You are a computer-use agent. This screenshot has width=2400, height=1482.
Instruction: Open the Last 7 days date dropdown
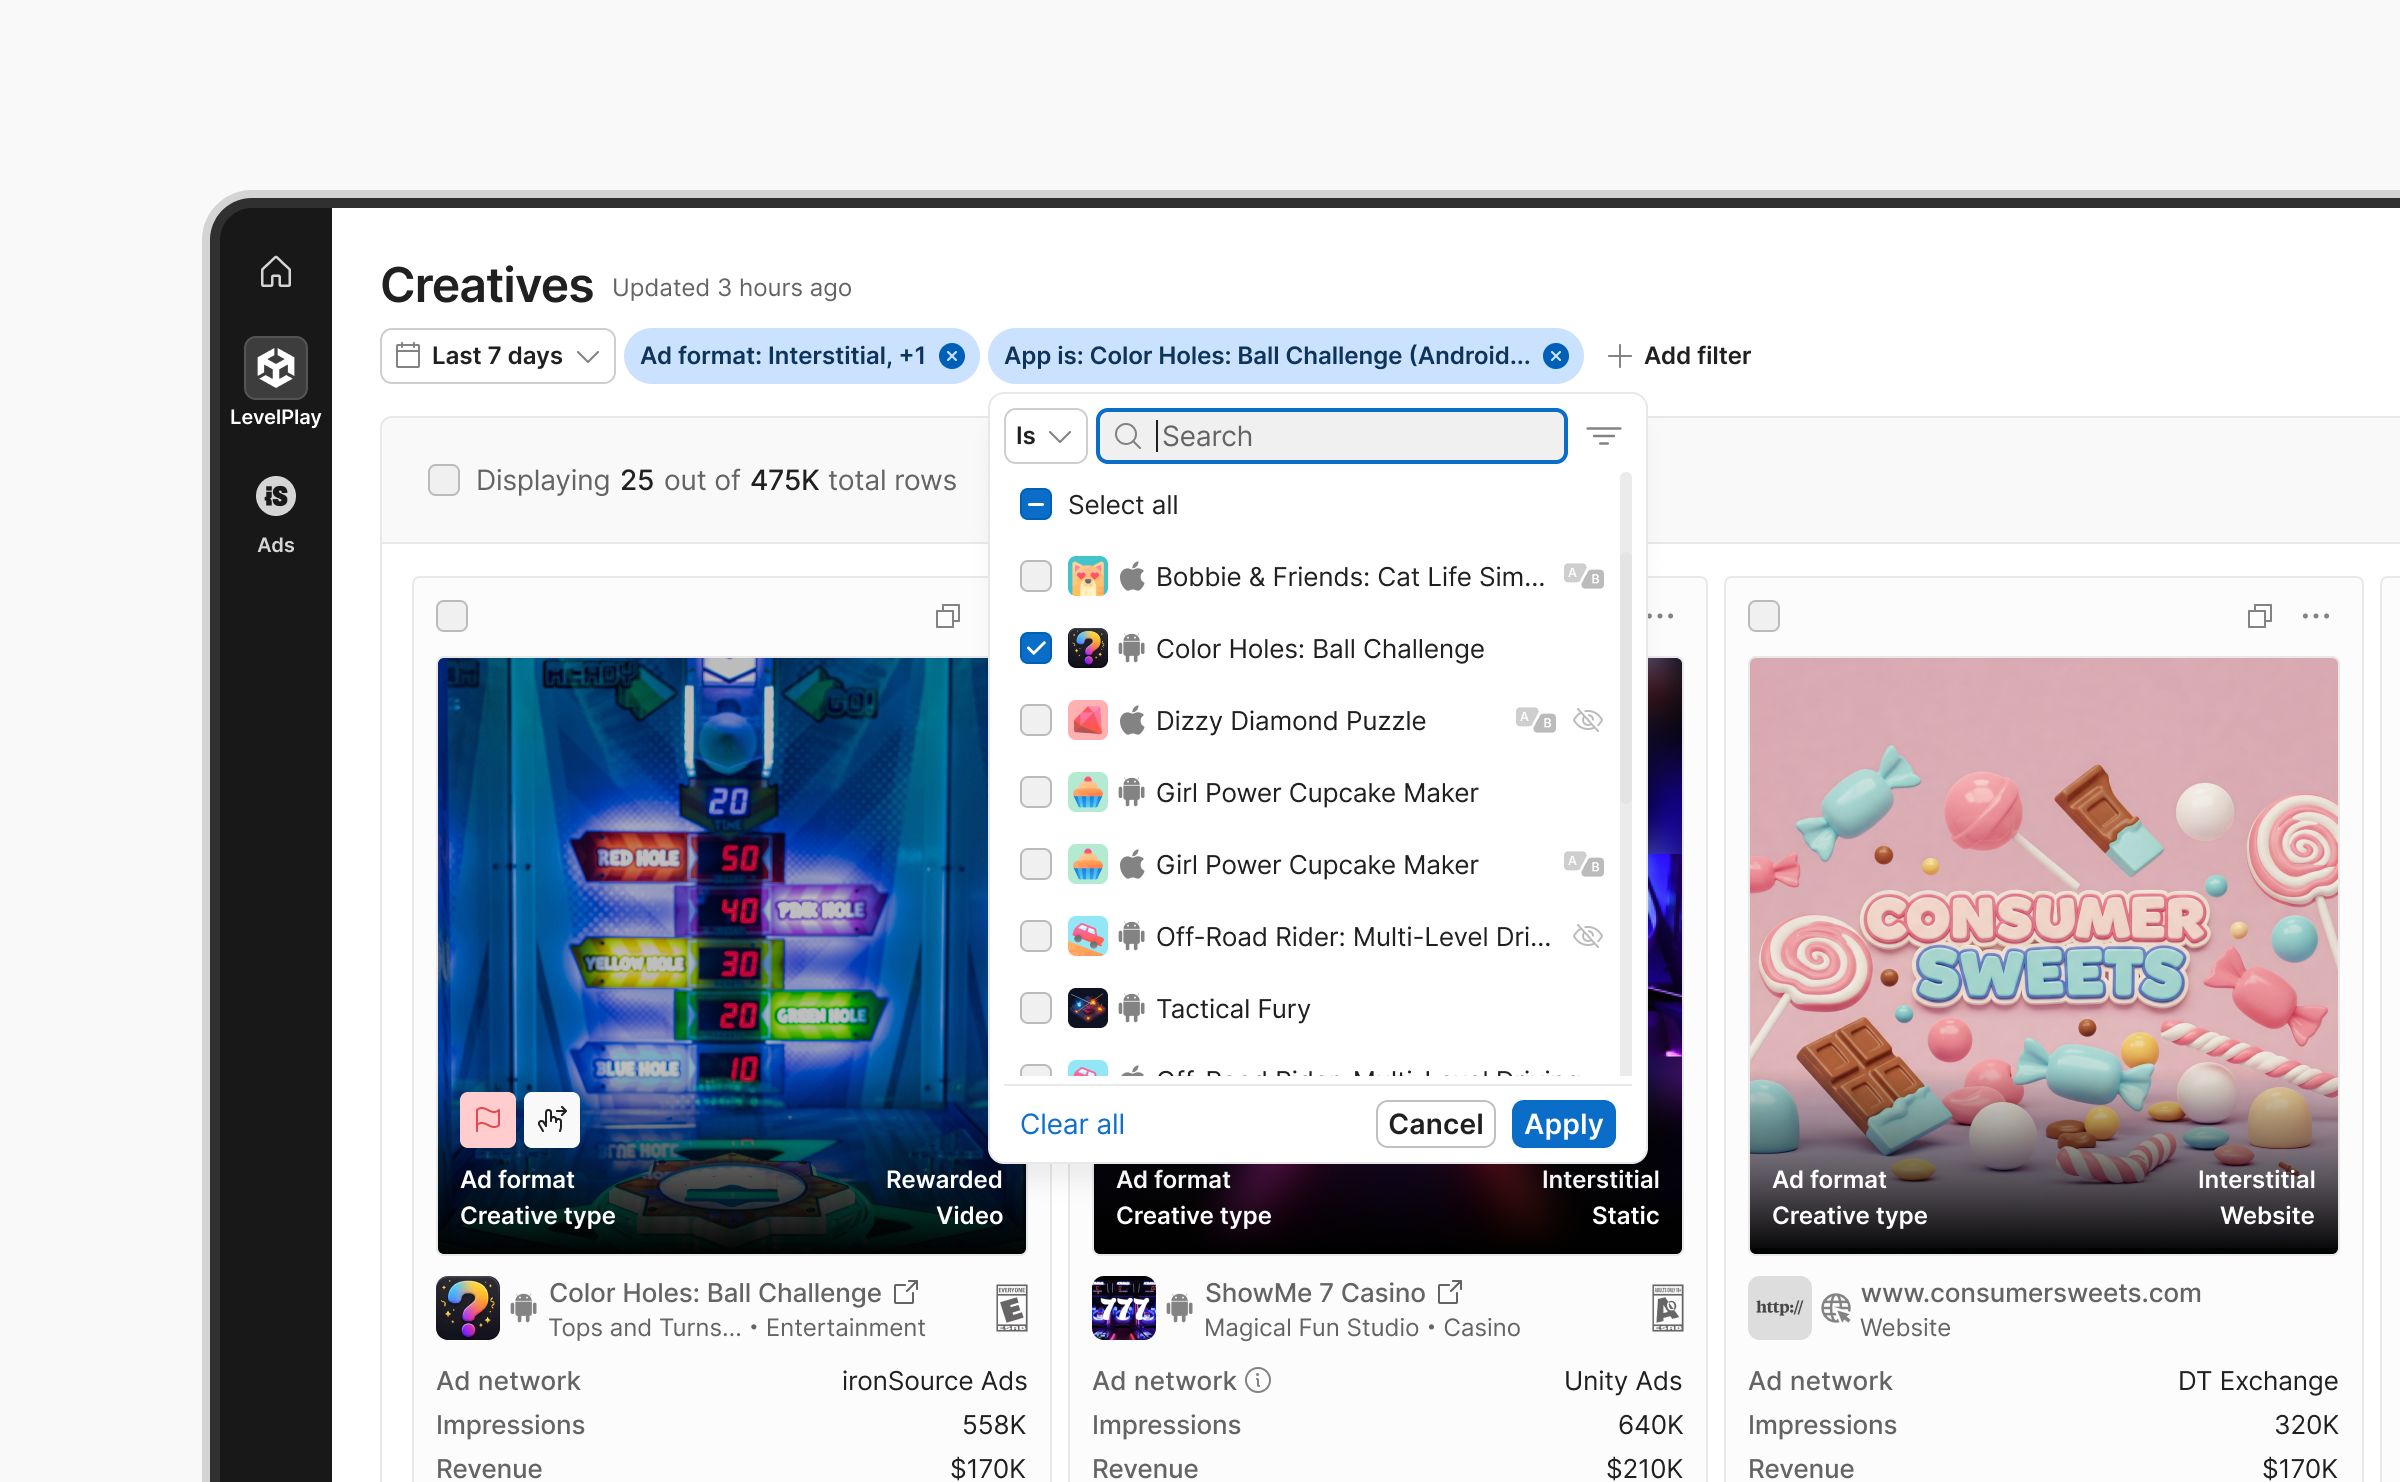(498, 356)
